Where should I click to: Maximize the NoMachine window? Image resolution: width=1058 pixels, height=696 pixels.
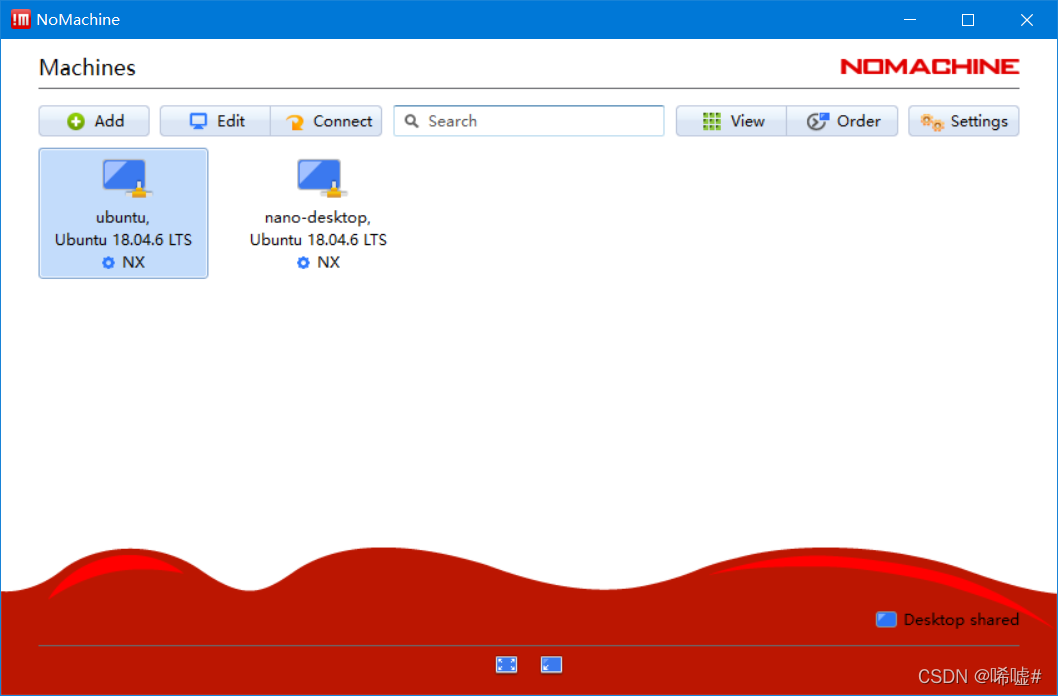pos(968,20)
